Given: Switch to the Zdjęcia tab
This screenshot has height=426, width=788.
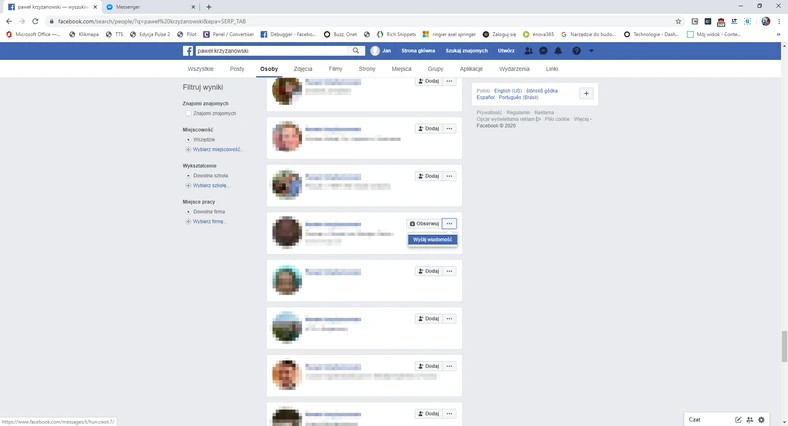Looking at the screenshot, I should (x=303, y=69).
